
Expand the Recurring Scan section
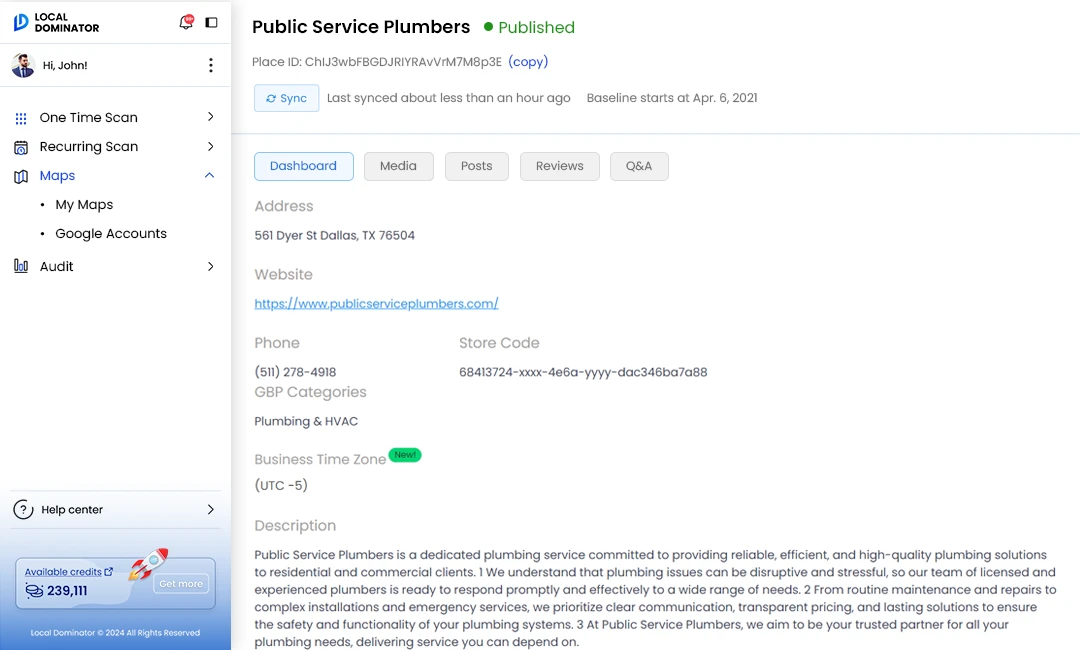209,147
